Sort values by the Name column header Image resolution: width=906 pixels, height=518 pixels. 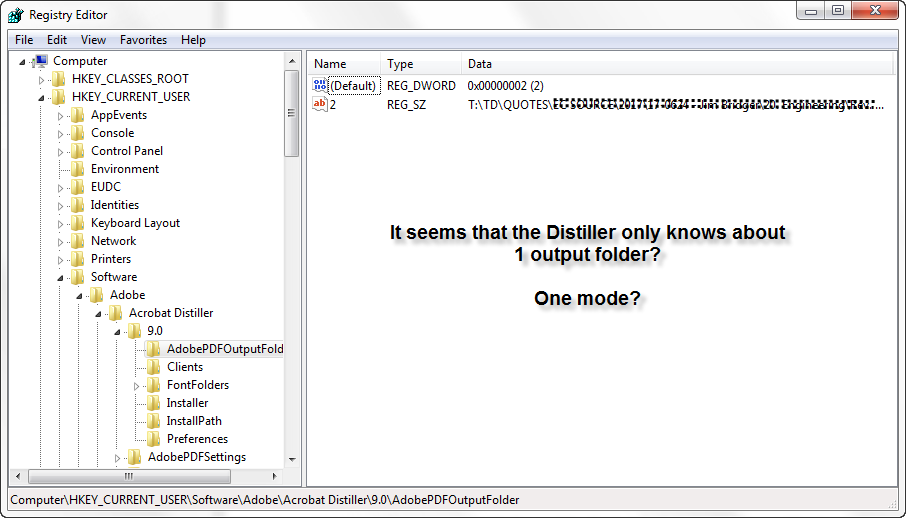pos(345,64)
